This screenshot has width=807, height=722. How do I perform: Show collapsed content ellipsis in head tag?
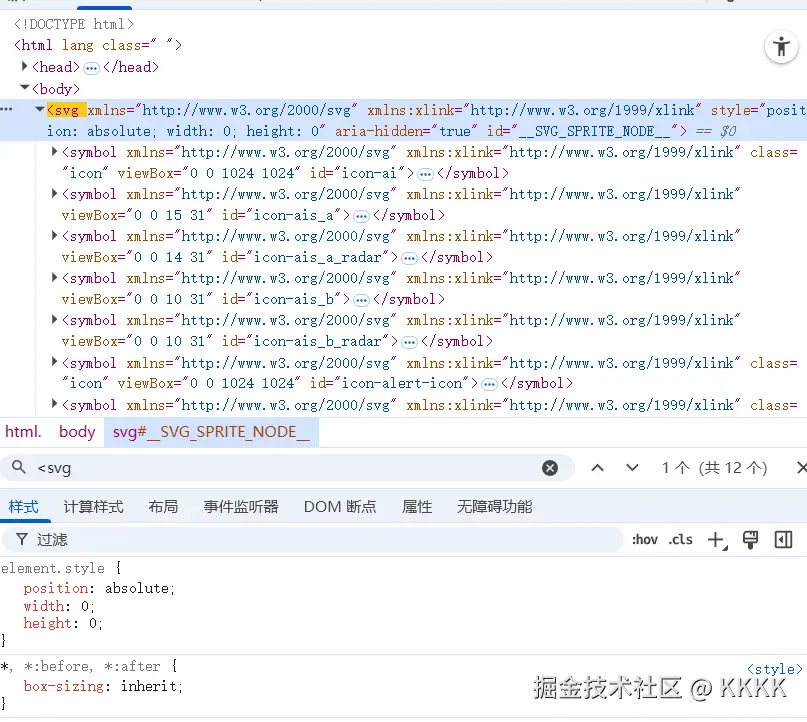[91, 68]
